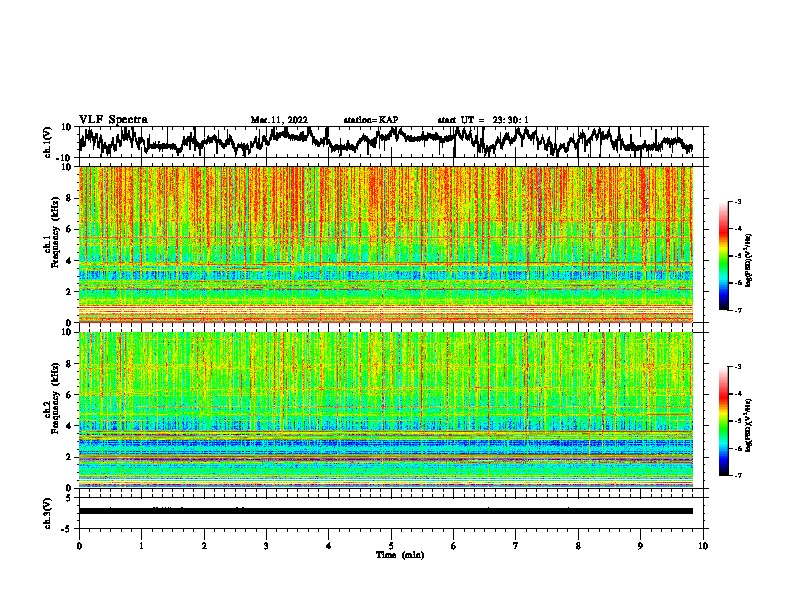Click the "ch.2 Frequency (kHz)" axis label
The width and height of the screenshot is (792, 612).
[x=51, y=398]
